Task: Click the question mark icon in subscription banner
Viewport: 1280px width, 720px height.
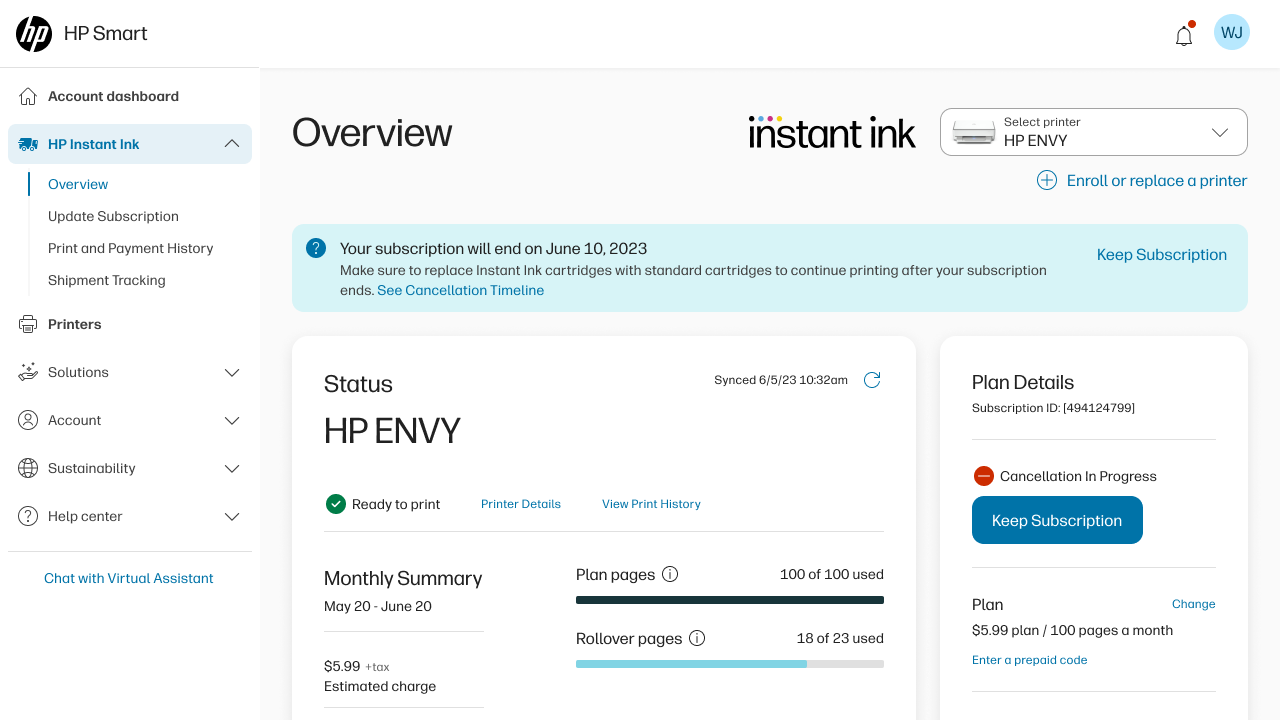Action: (x=316, y=248)
